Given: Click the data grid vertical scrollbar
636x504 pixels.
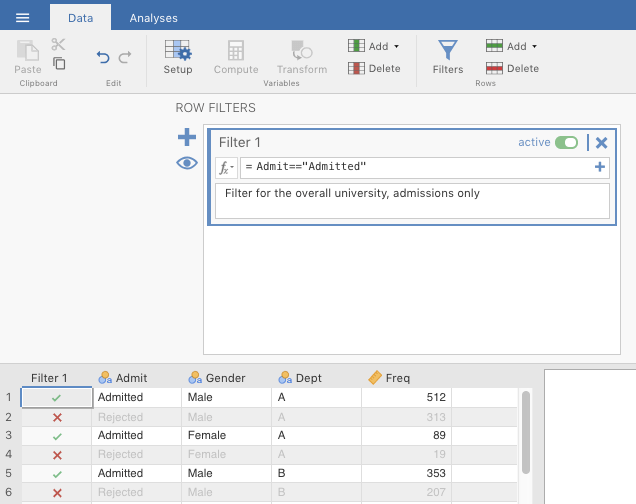Looking at the screenshot, I should pyautogui.click(x=526, y=432).
